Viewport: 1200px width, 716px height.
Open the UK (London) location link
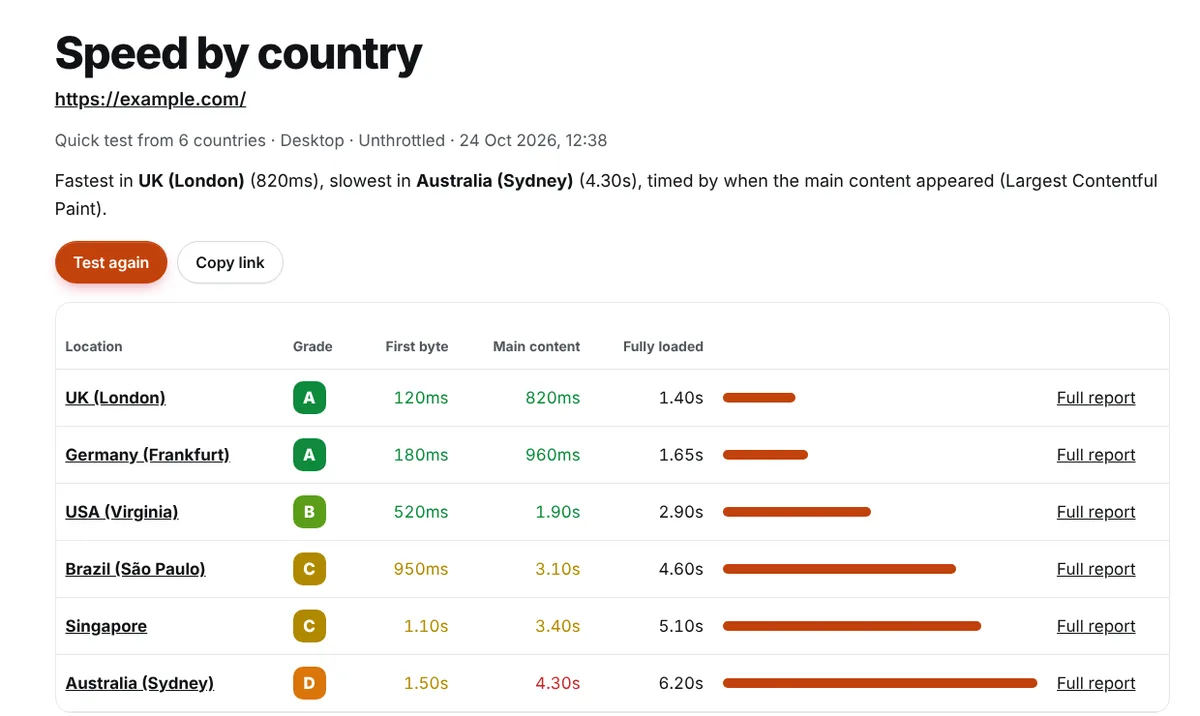click(115, 398)
